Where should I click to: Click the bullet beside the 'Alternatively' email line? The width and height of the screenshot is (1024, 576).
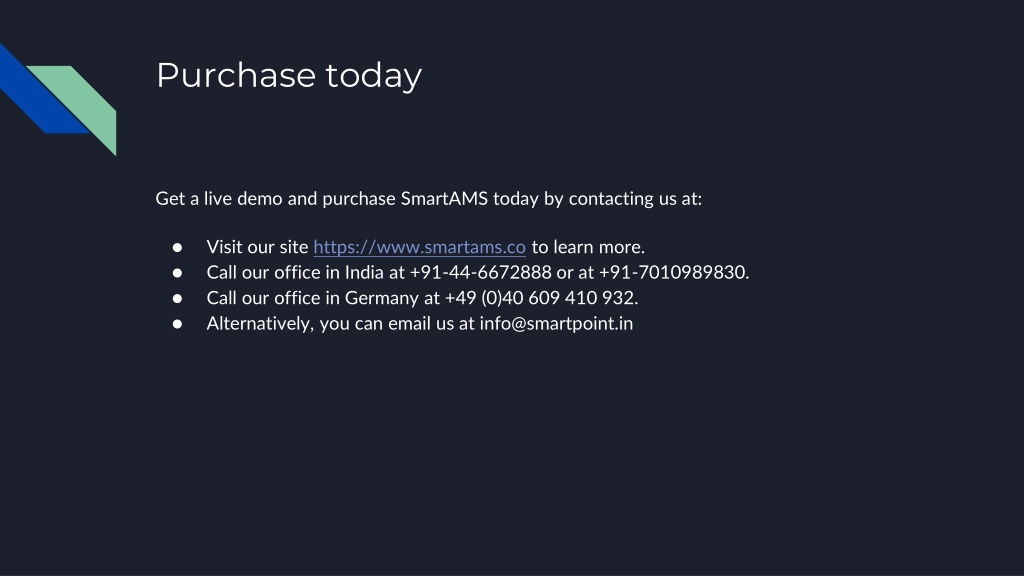[x=177, y=324]
